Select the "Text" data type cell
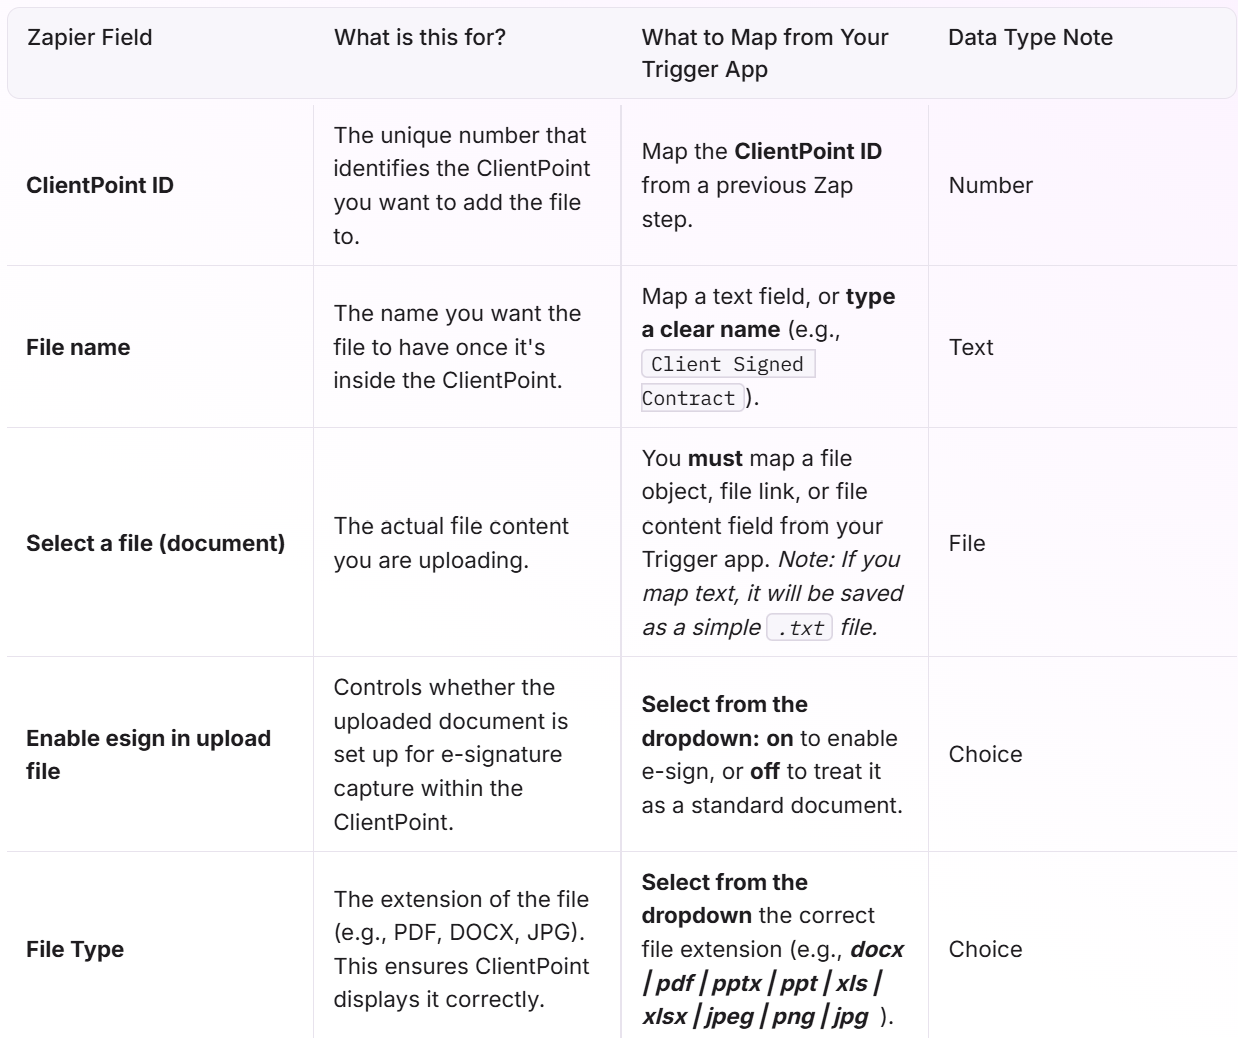Viewport: 1238px width, 1038px height. (971, 347)
